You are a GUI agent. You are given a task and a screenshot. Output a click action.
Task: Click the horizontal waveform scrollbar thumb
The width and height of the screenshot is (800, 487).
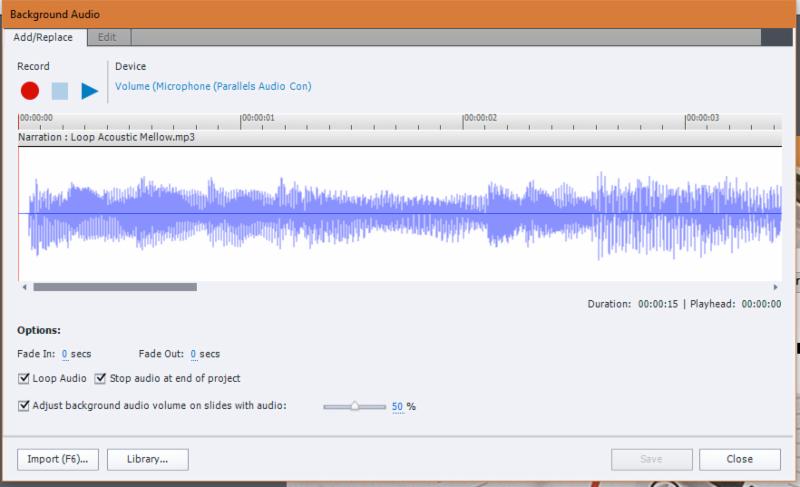pos(115,287)
